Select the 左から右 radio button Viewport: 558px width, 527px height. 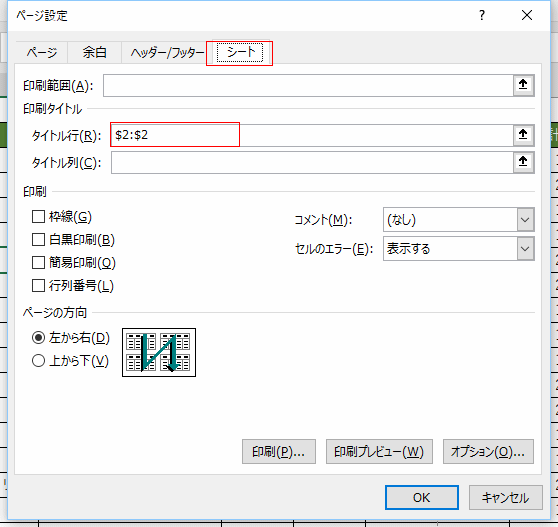pos(38,338)
